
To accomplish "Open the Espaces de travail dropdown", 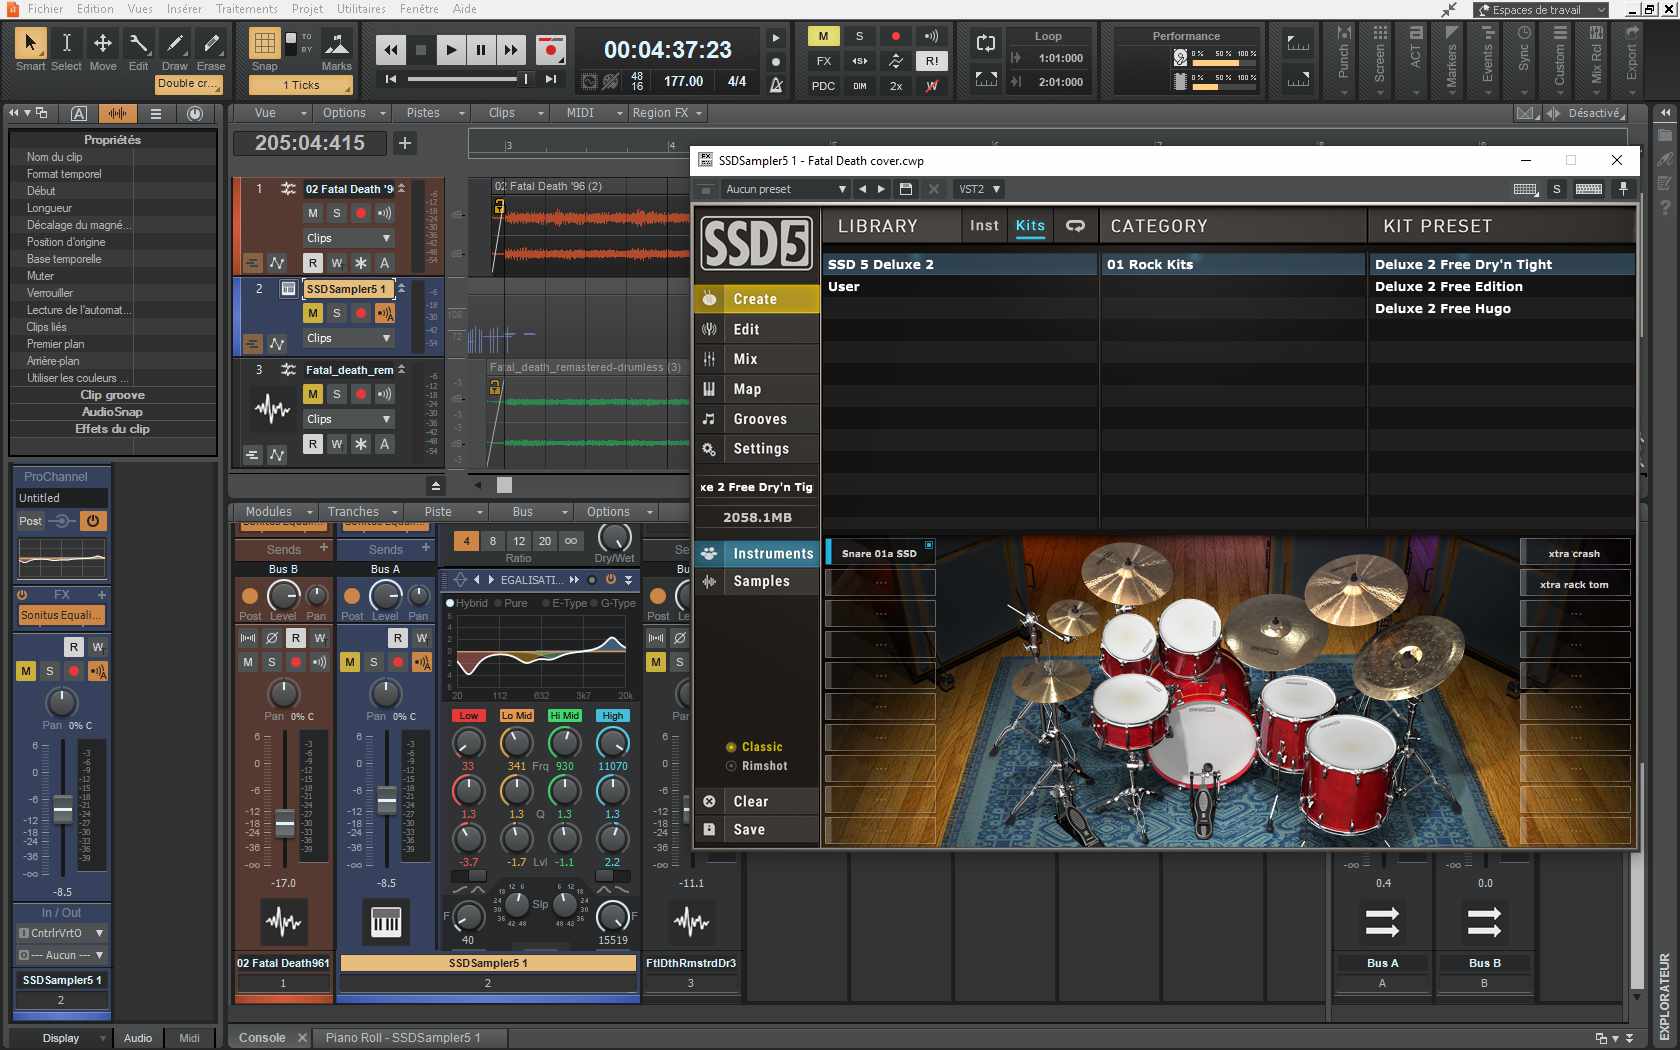I will [x=1541, y=10].
